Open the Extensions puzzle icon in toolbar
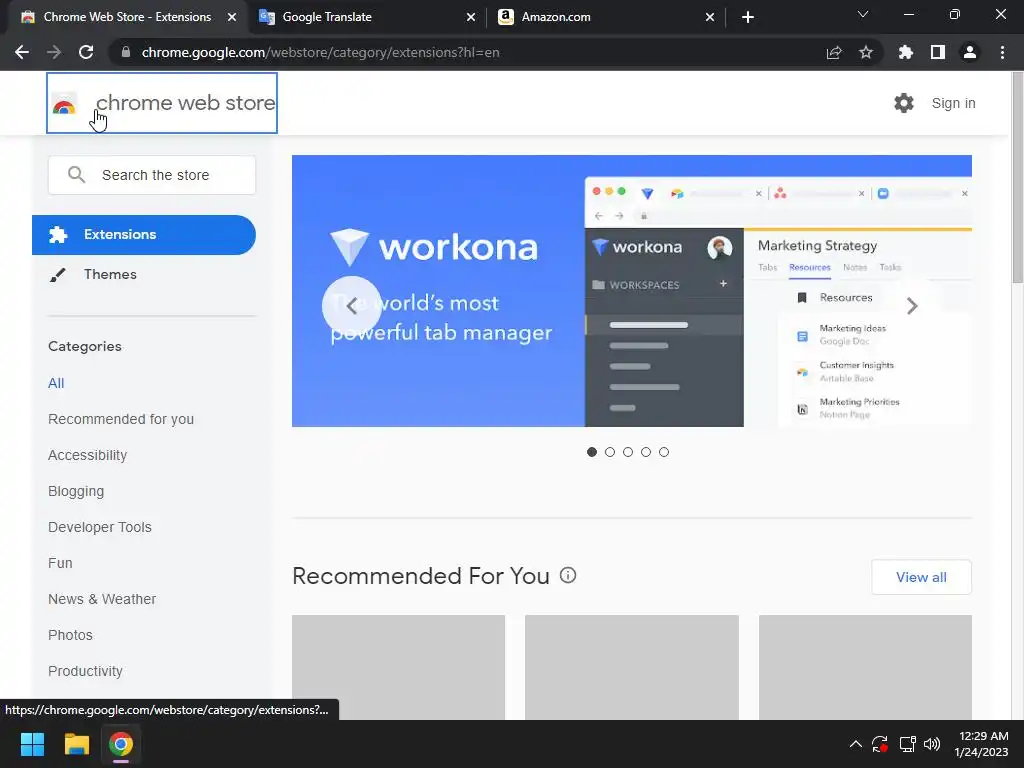 coord(905,52)
